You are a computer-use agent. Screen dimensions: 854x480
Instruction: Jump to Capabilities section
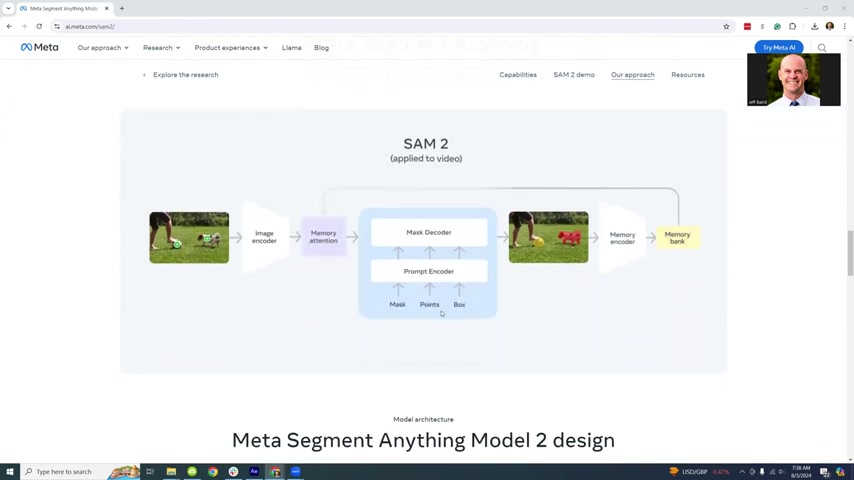tap(518, 75)
